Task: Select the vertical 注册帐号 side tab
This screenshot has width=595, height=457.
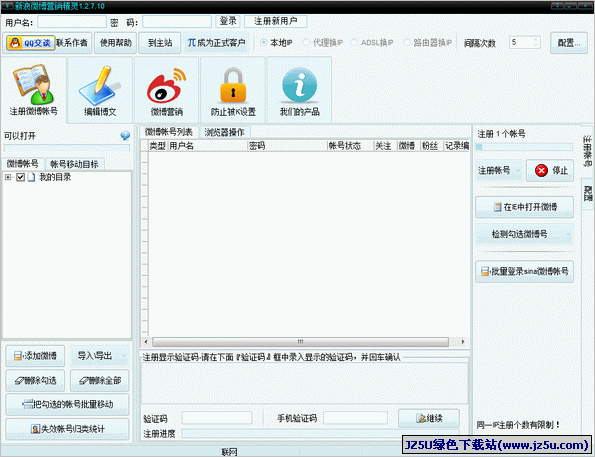Action: (587, 151)
